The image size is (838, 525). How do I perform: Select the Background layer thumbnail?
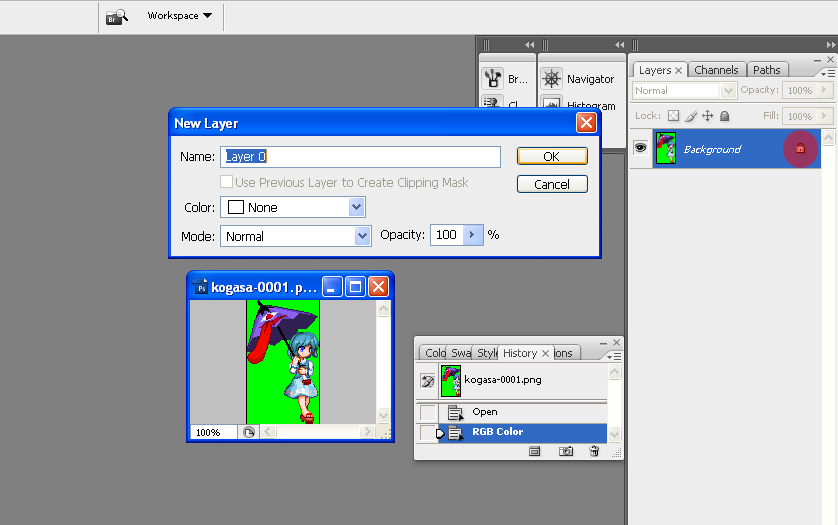[665, 148]
